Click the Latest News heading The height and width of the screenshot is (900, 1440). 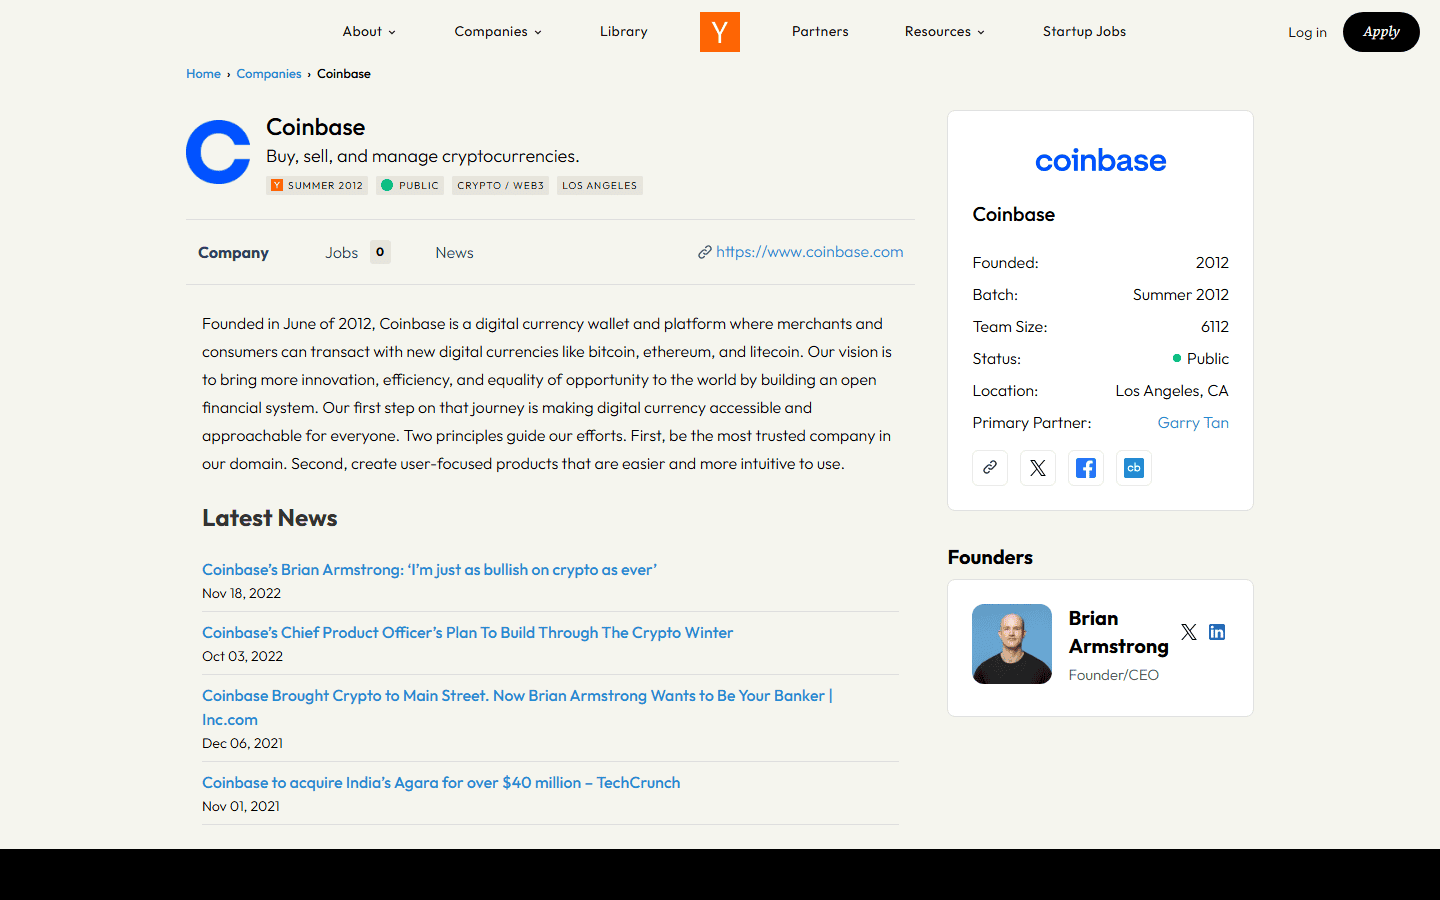click(x=270, y=518)
